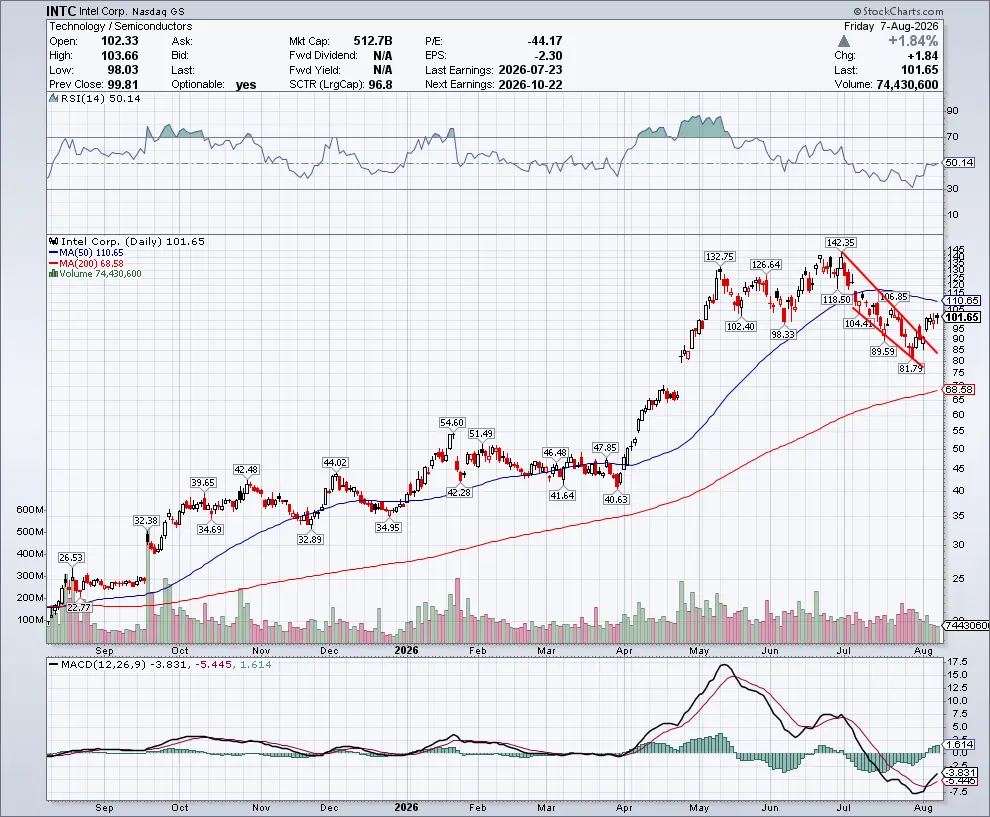Click the P/E value -44.17

(x=545, y=40)
